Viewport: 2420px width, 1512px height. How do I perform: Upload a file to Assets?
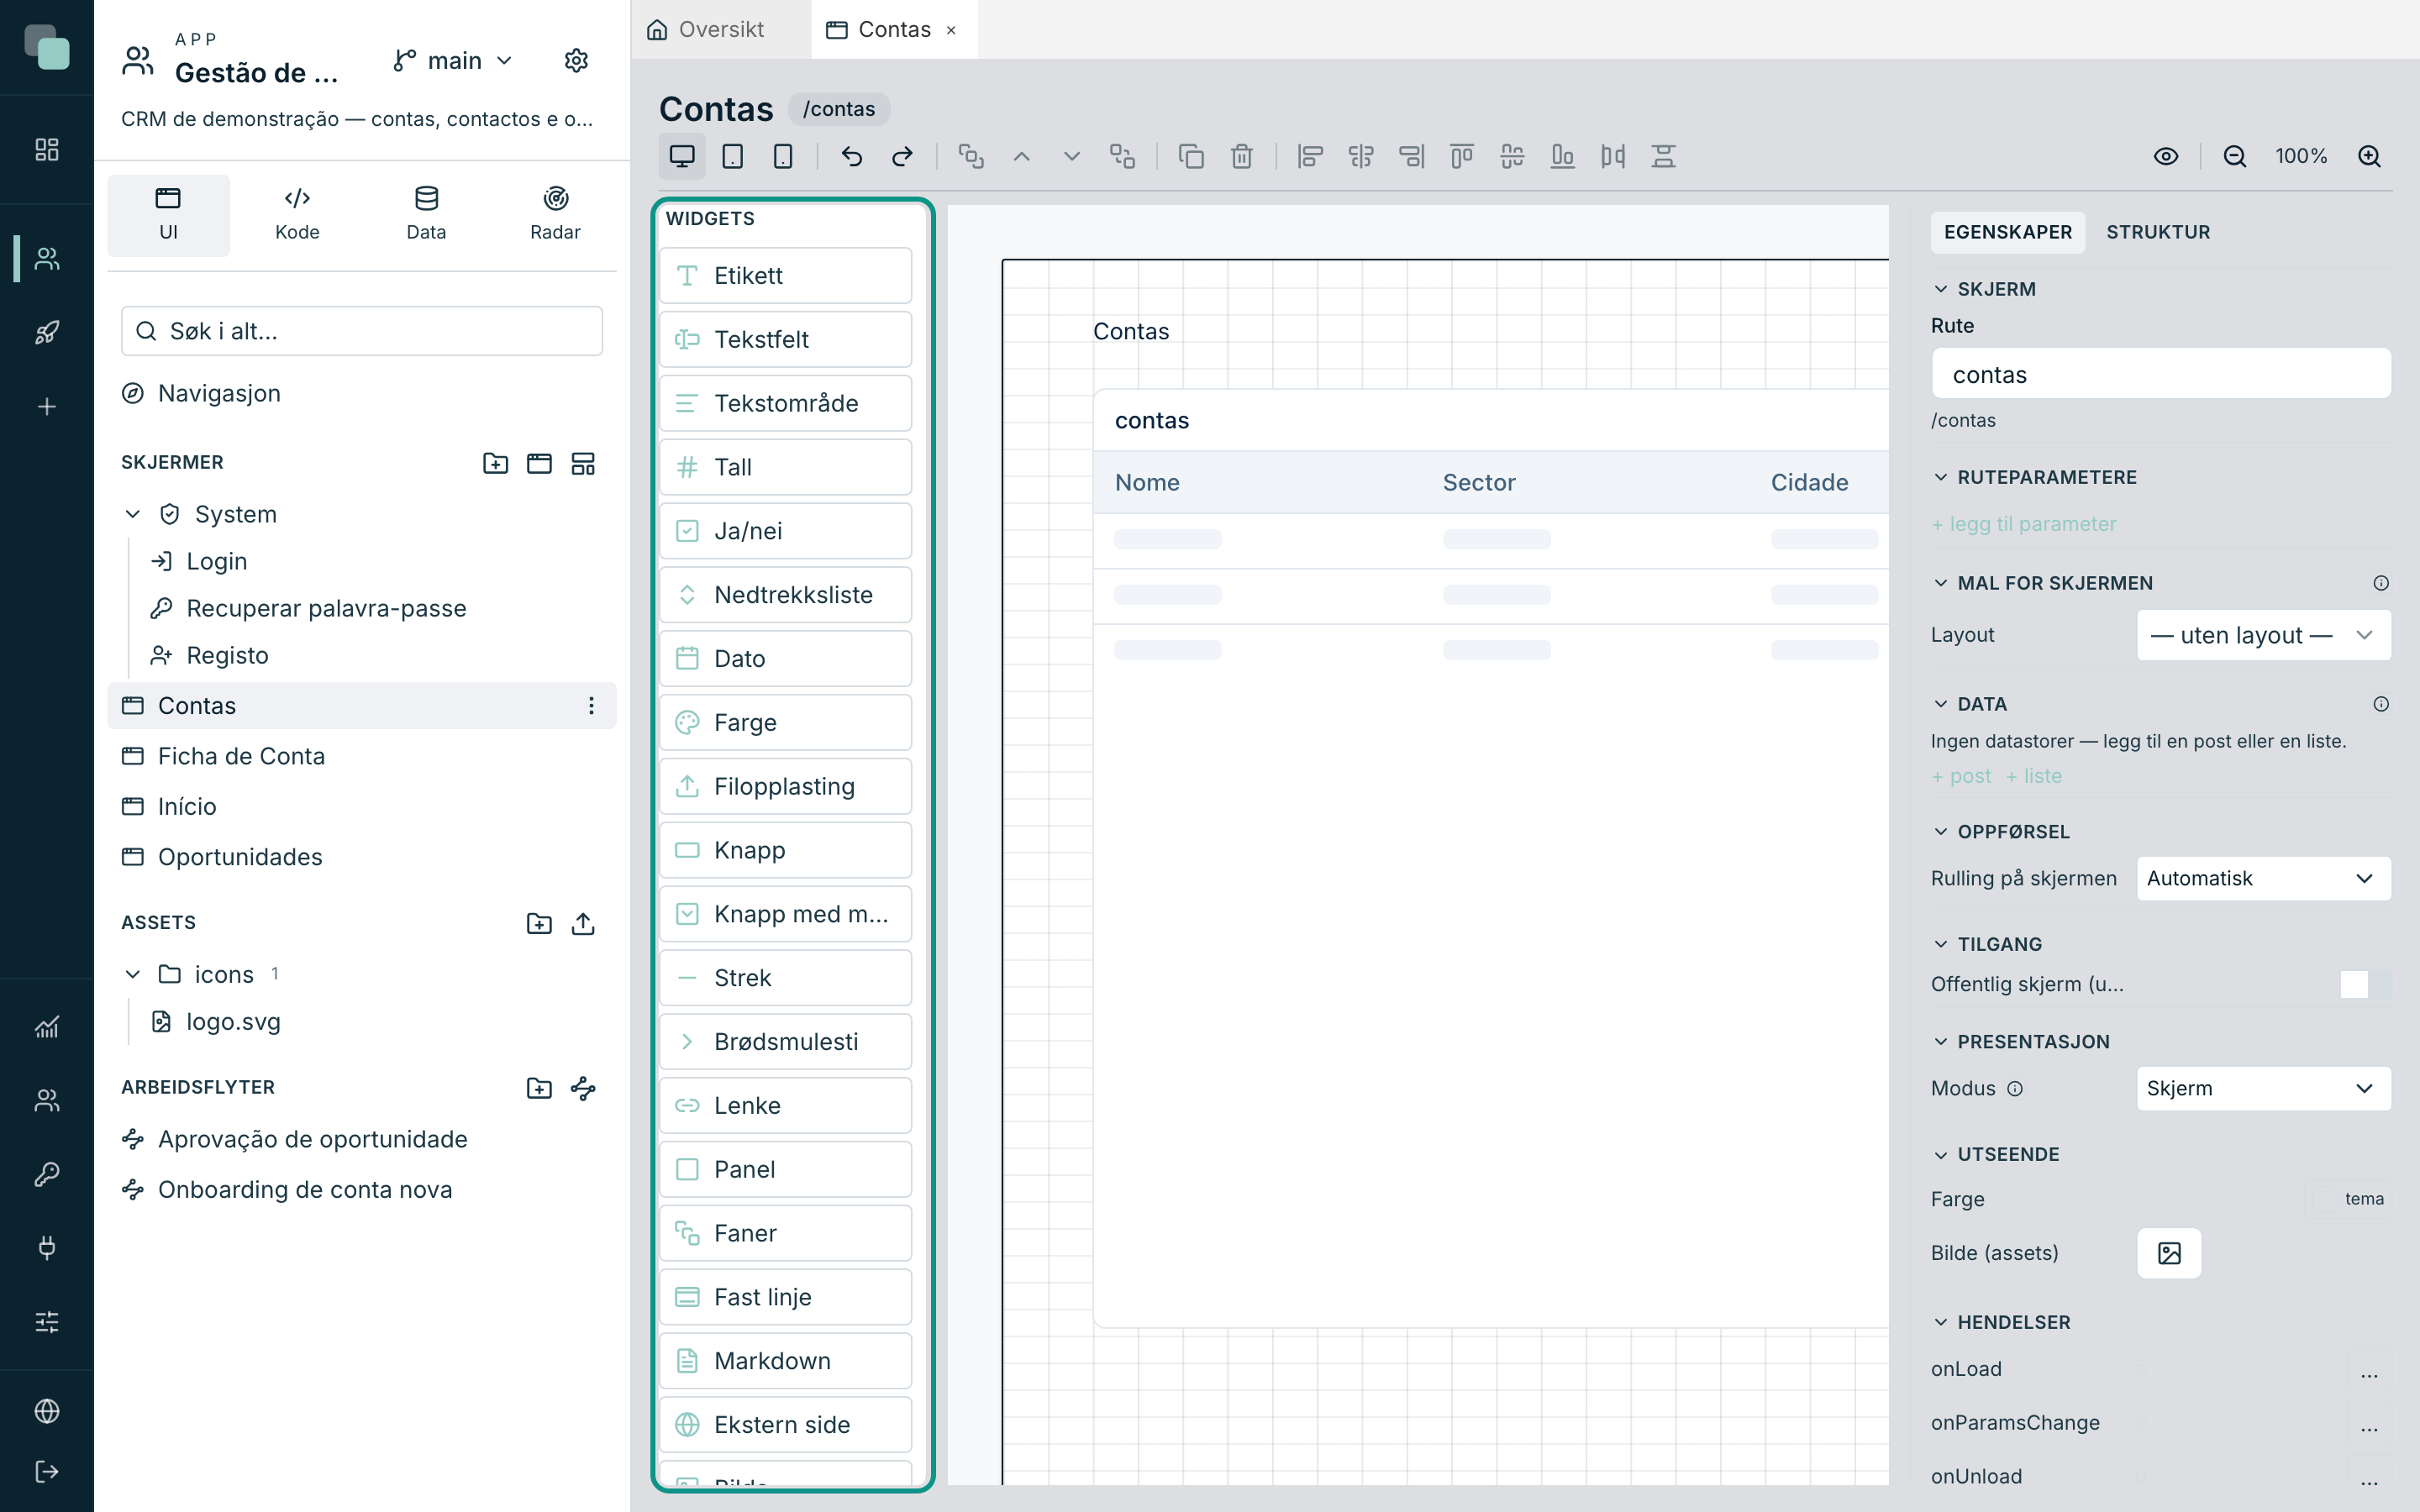583,923
